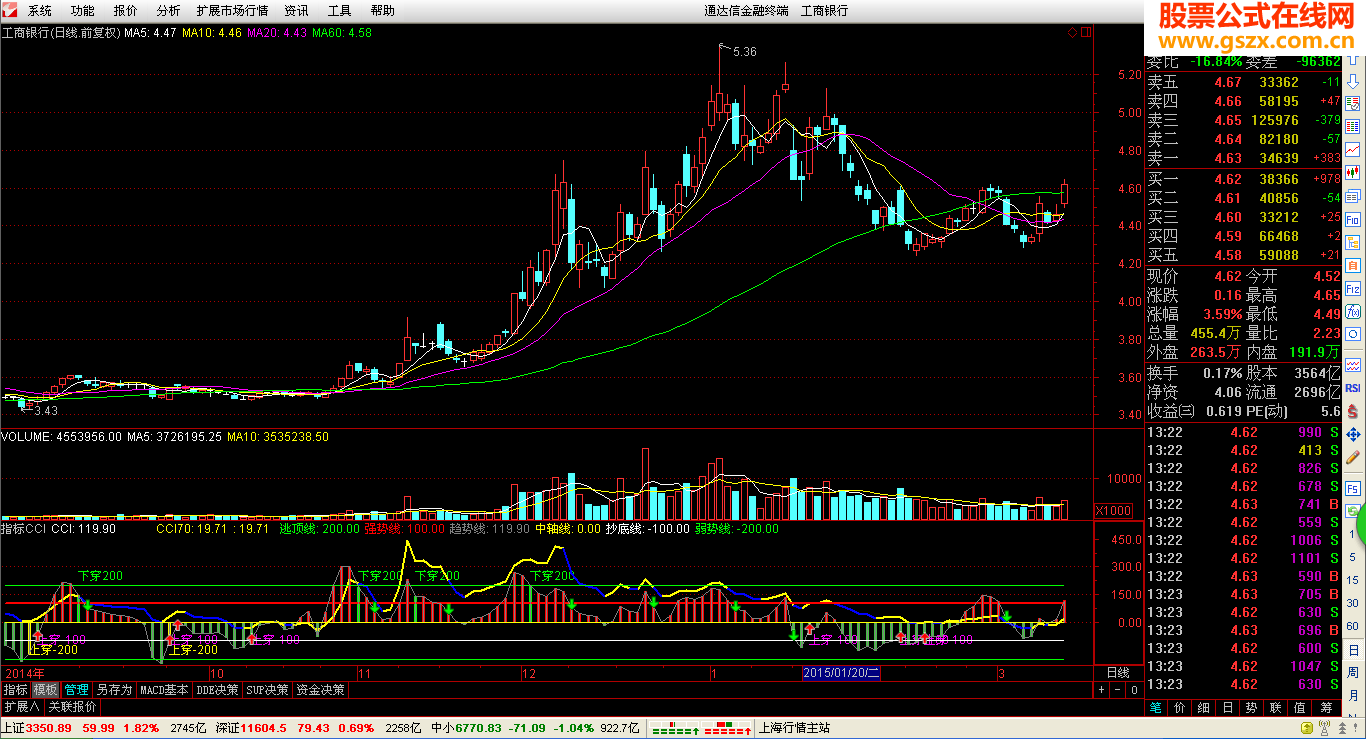Click the circle icon below f(x)
Screen dimensions: 1366x739
coord(1352,334)
